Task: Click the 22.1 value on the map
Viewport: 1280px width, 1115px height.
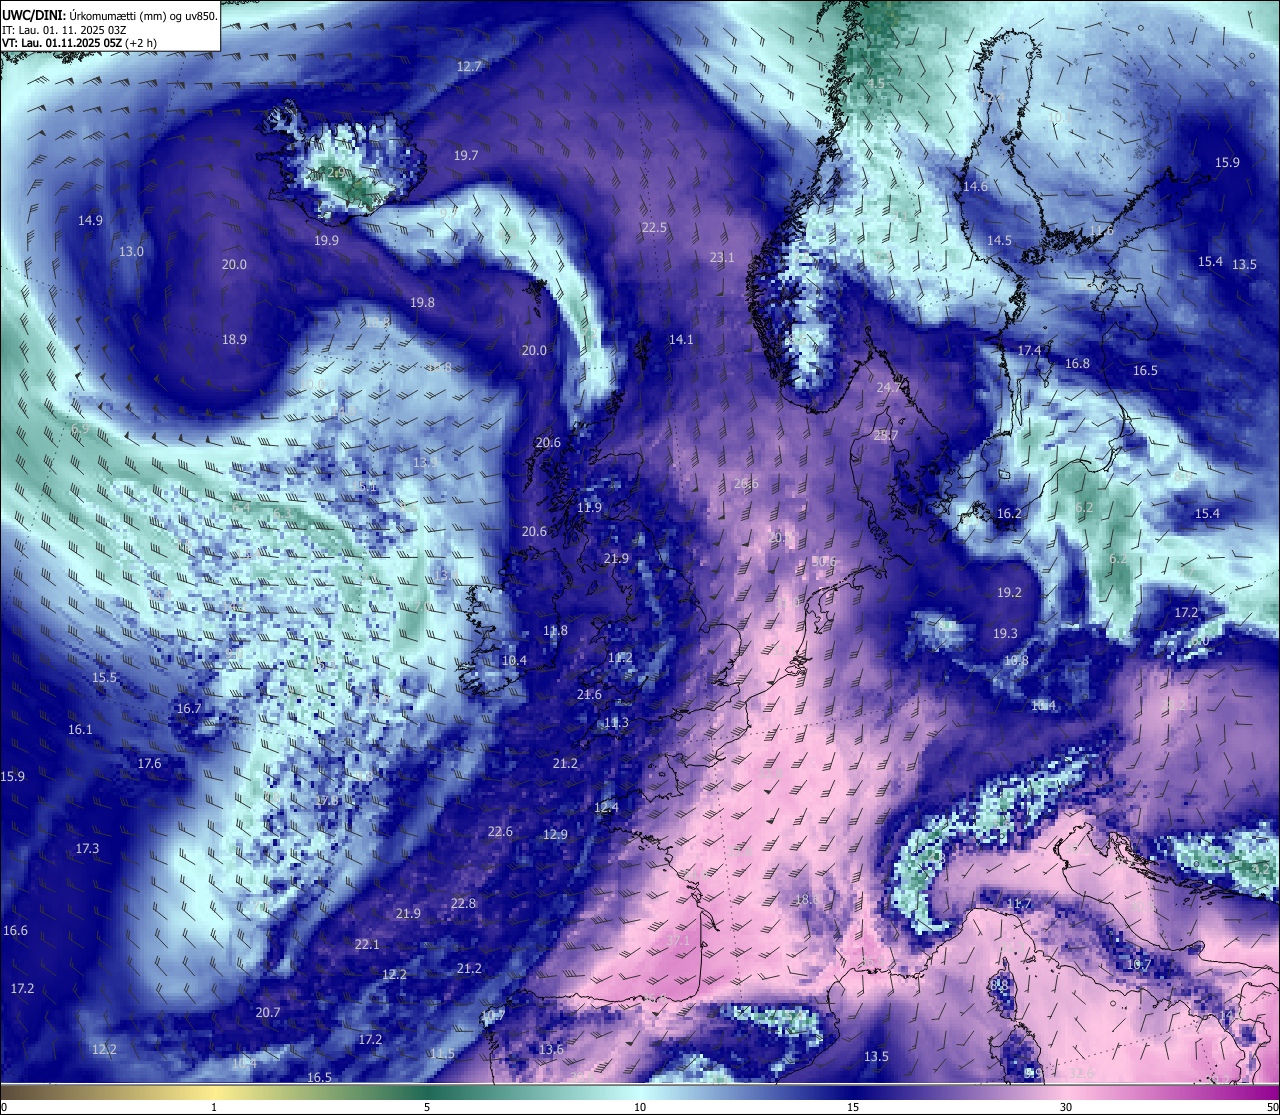Action: point(367,945)
